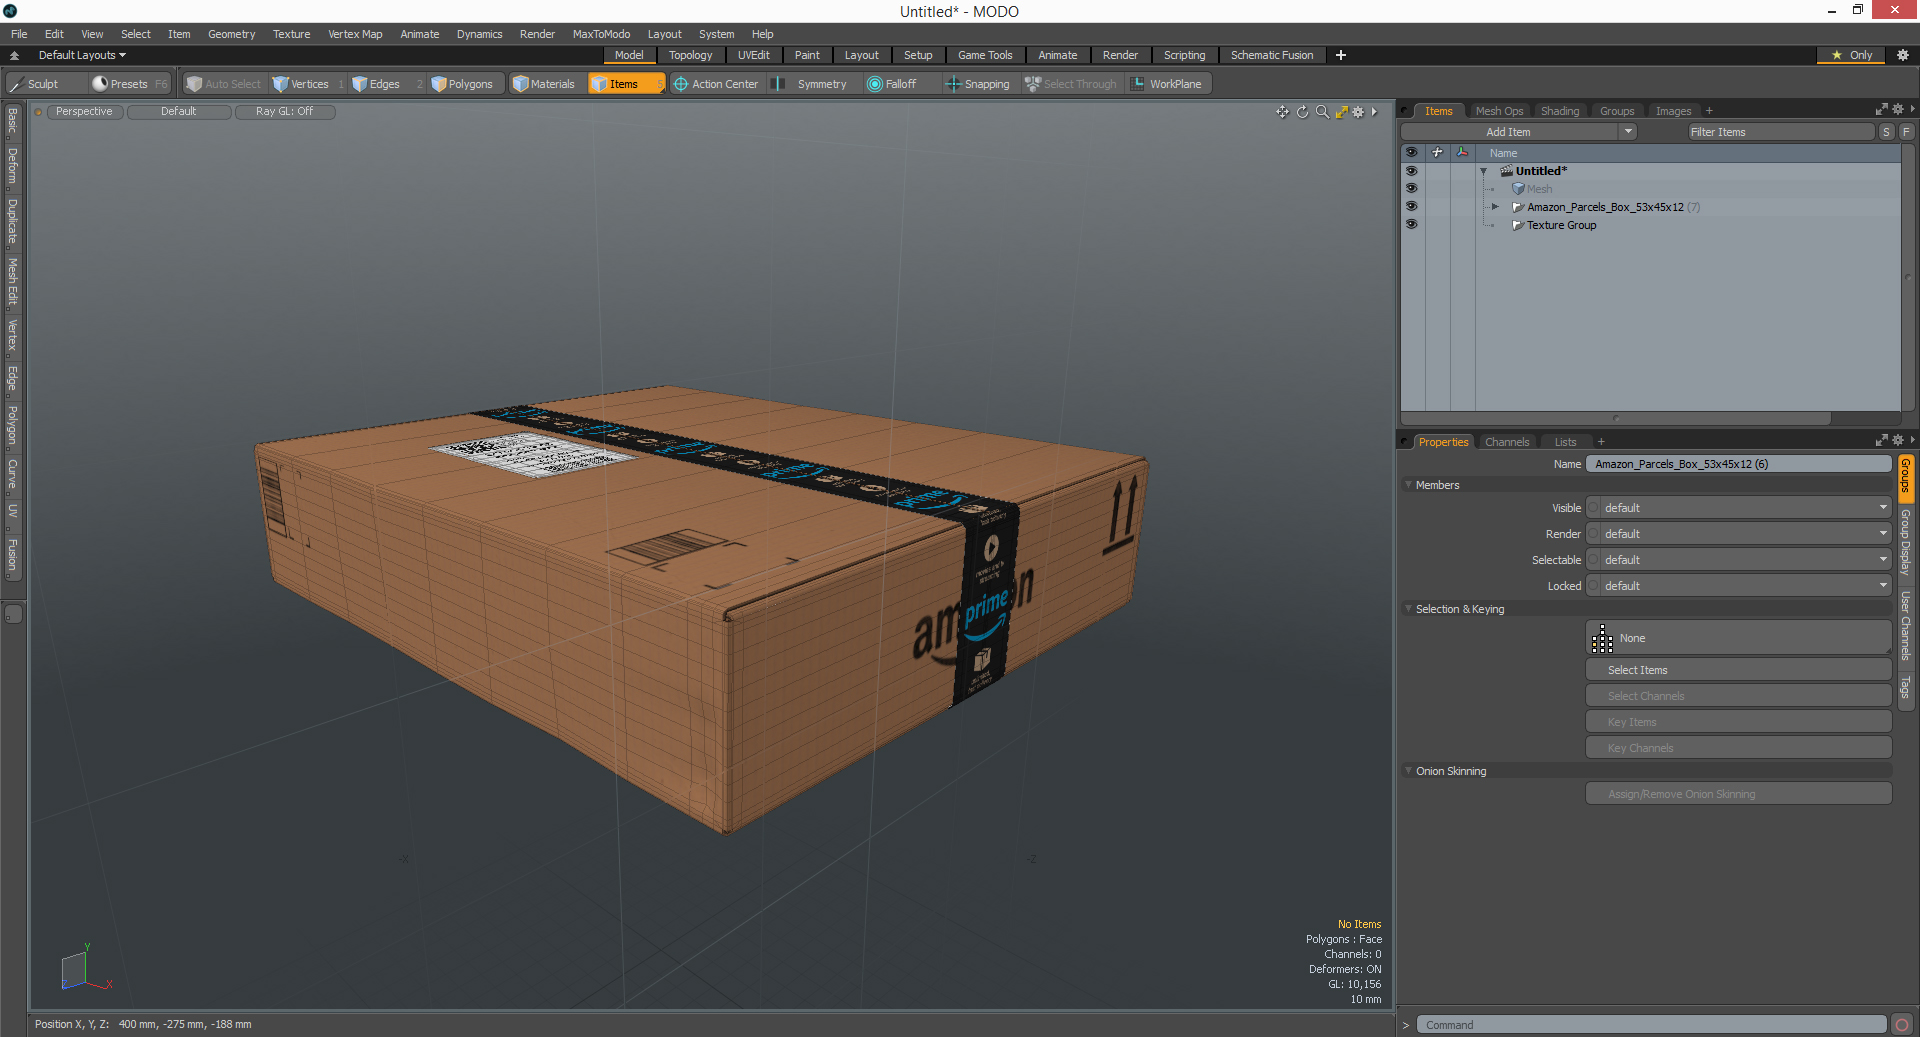The width and height of the screenshot is (1920, 1037).
Task: Open the Selectable dropdown
Action: point(1739,560)
